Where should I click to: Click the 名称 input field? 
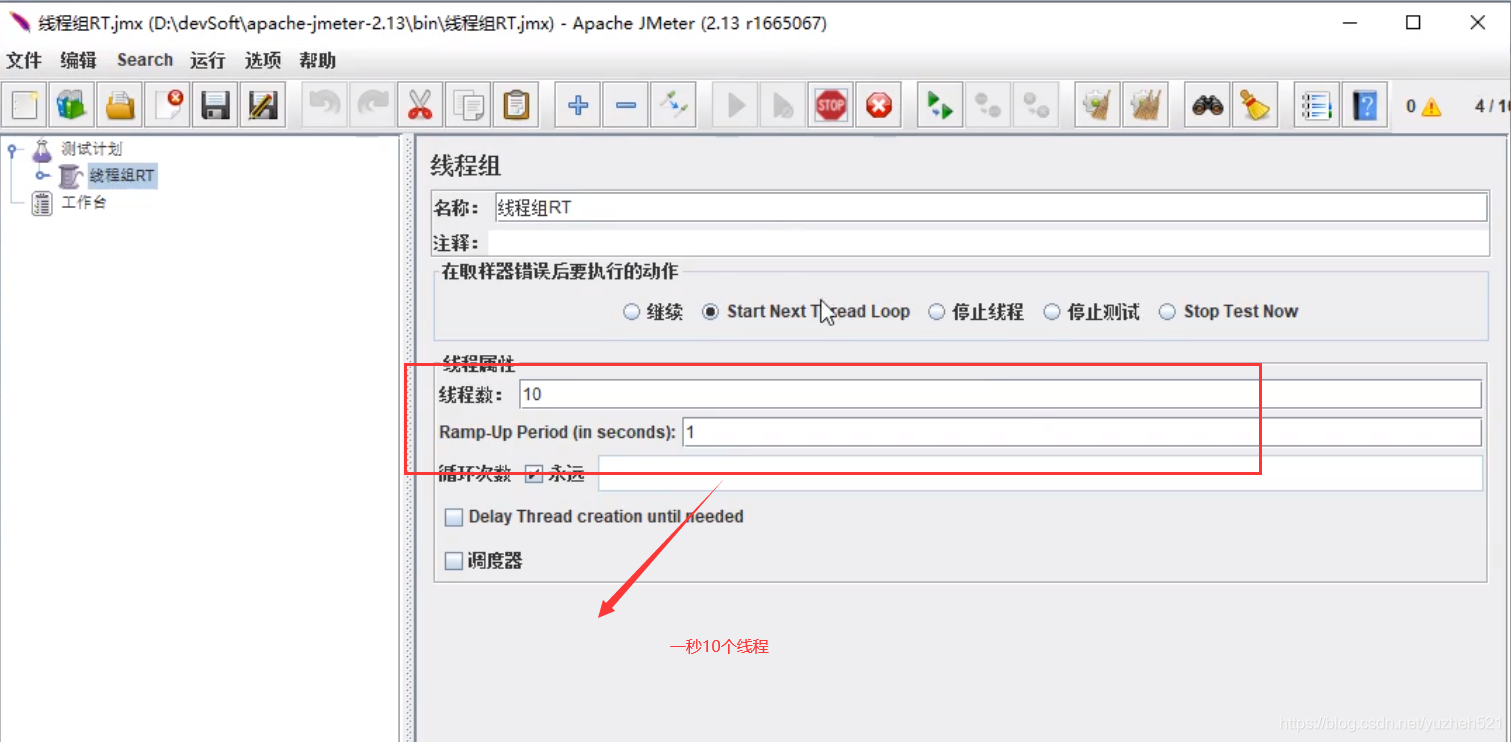click(x=991, y=207)
